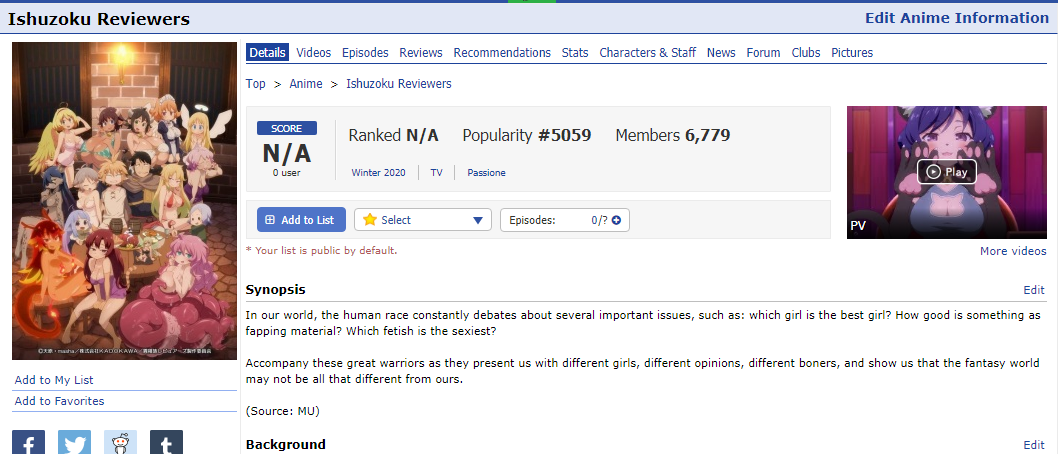Edit the Background section
This screenshot has width=1059, height=454.
click(1034, 445)
